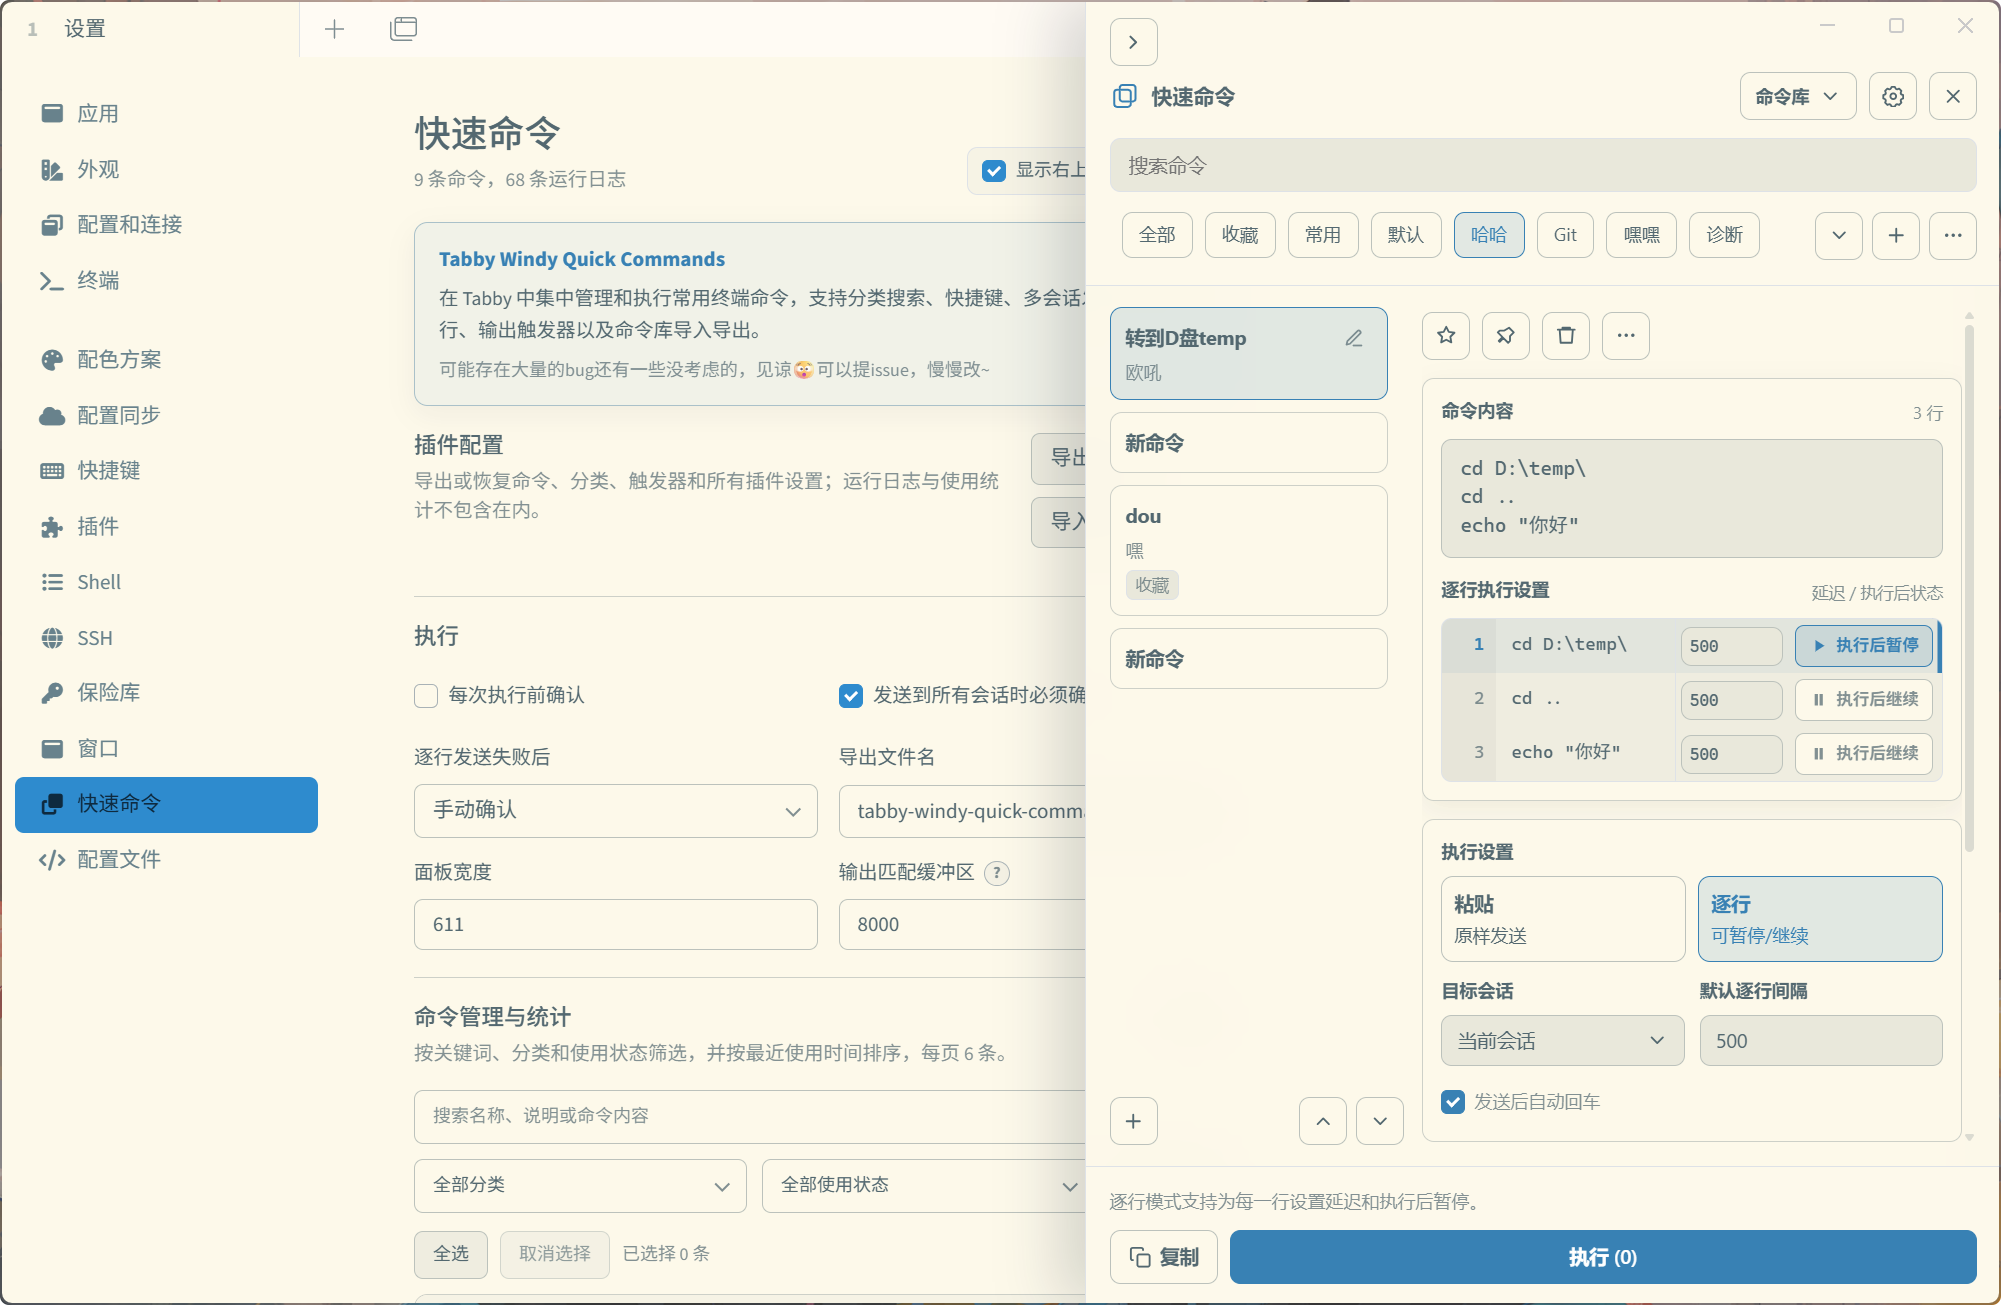The width and height of the screenshot is (2001, 1305).
Task: Open 配置文件 page
Action: click(166, 860)
